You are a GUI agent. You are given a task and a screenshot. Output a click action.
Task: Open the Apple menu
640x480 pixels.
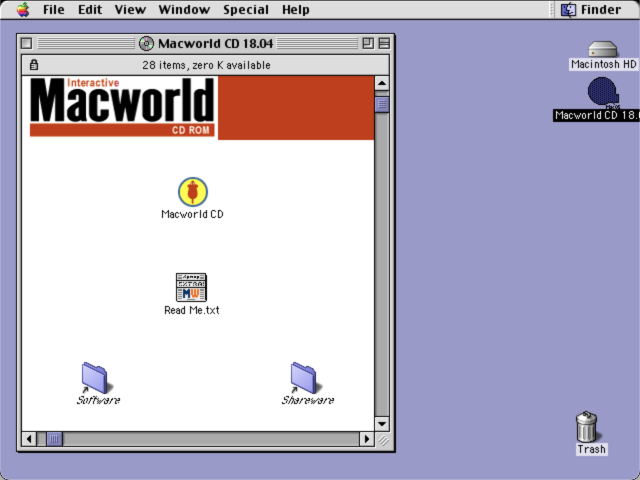click(x=23, y=9)
